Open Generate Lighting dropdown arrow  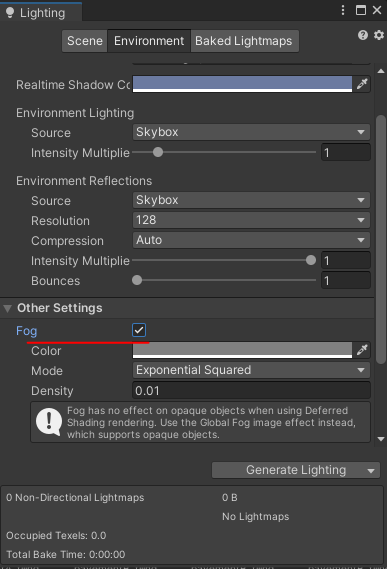tap(371, 471)
